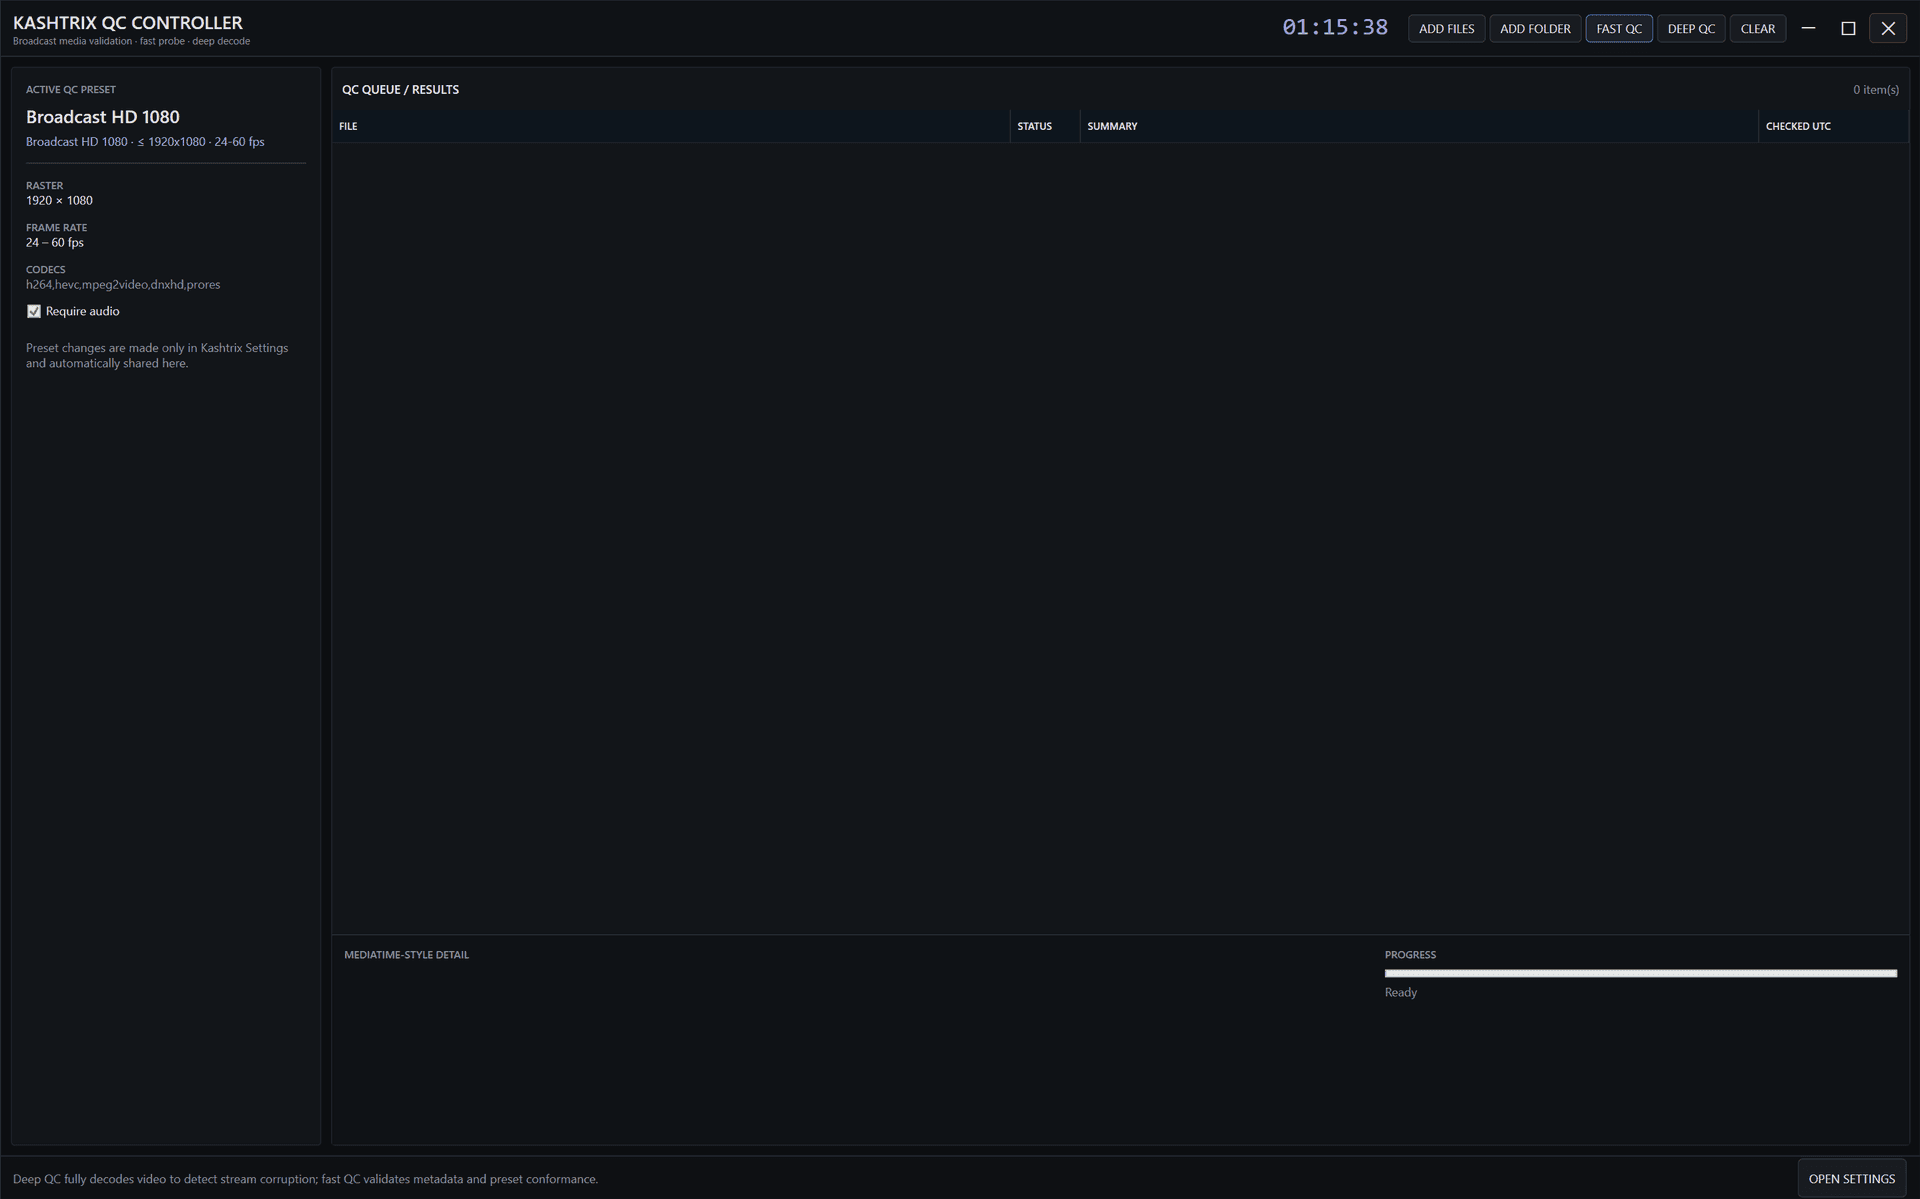Sort results by STATUS column
The image size is (1920, 1199).
pyautogui.click(x=1045, y=126)
